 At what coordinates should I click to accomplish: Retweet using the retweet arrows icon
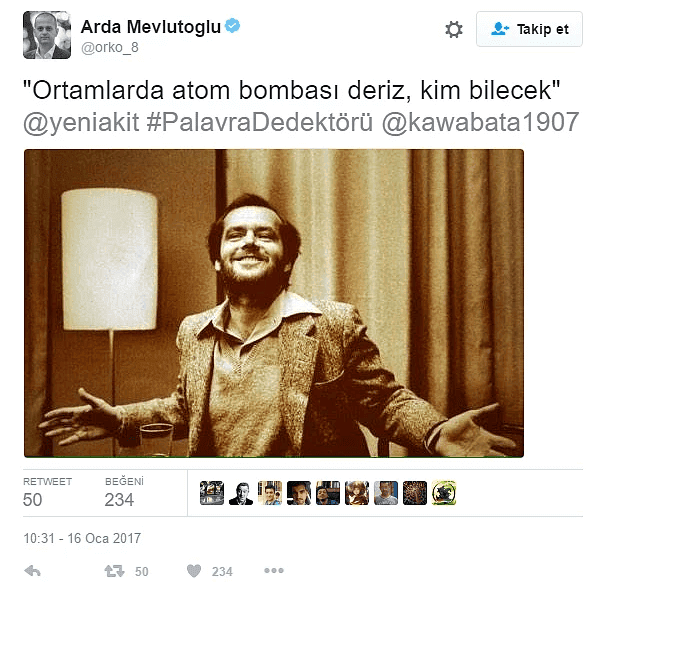pyautogui.click(x=114, y=571)
